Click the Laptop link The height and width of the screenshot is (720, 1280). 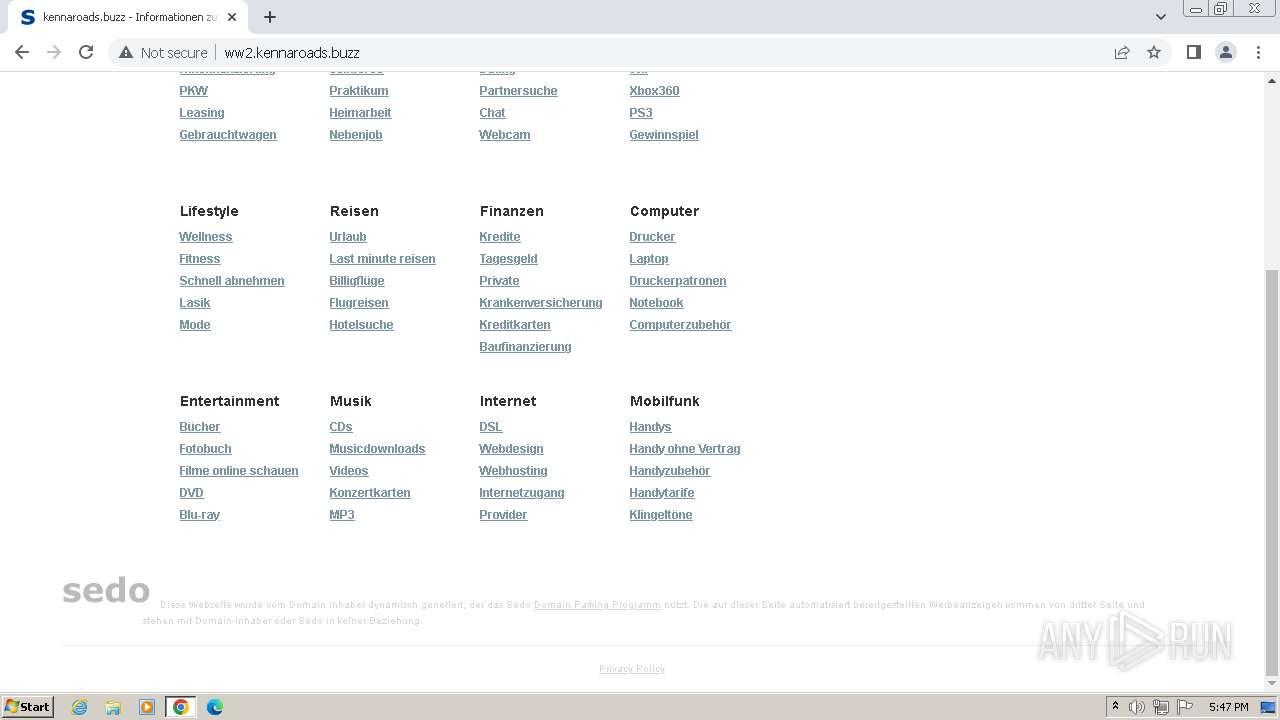point(649,259)
